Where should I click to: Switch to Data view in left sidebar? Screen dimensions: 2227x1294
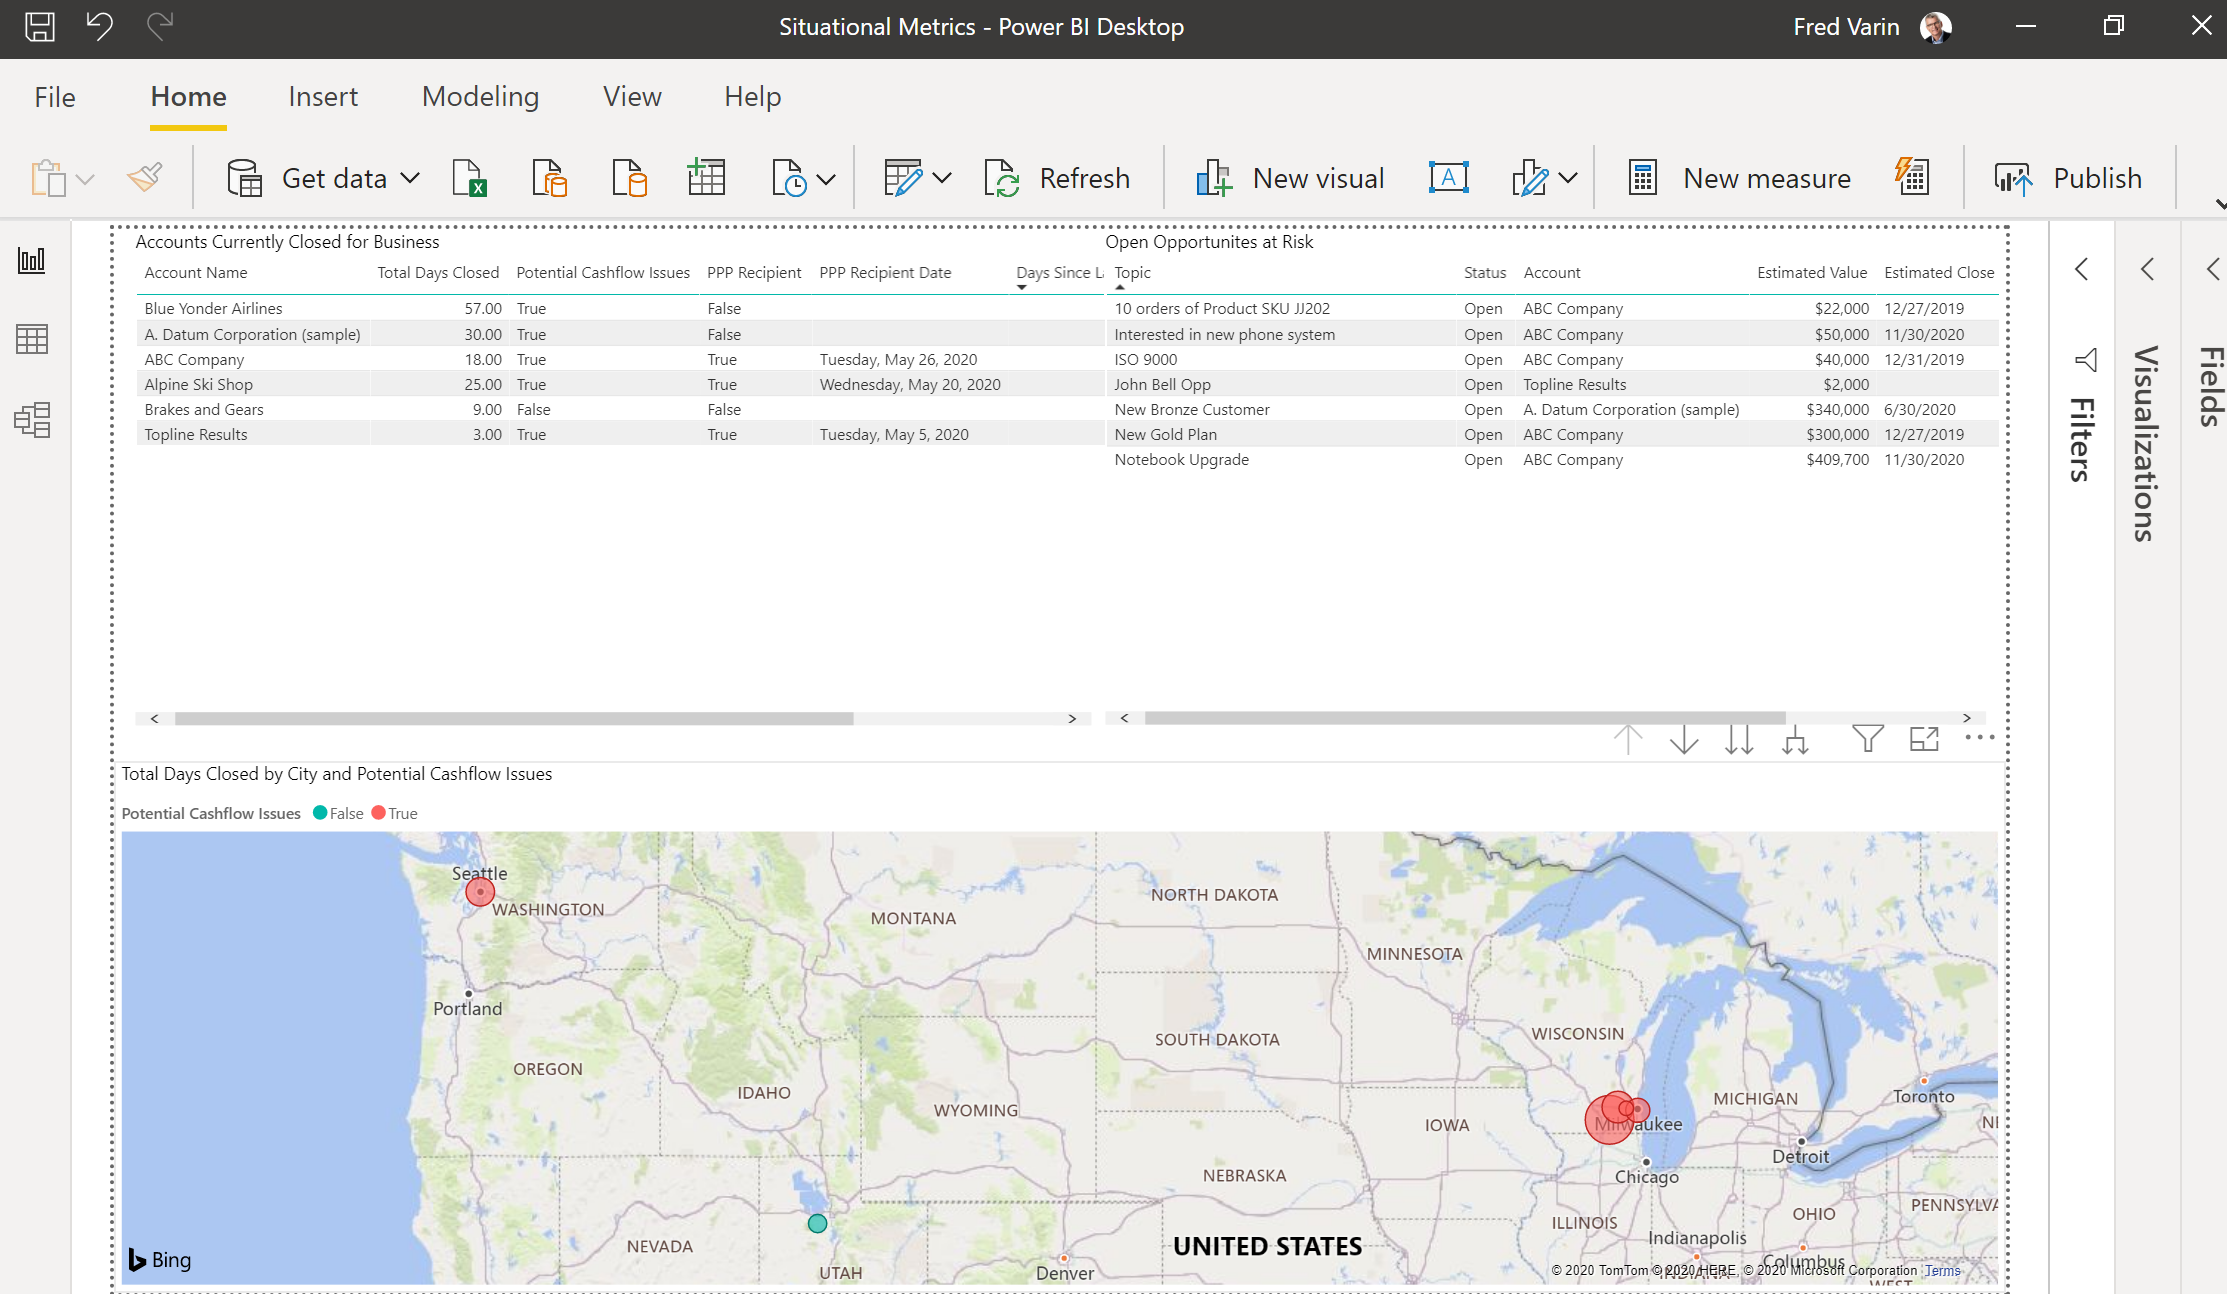[32, 340]
